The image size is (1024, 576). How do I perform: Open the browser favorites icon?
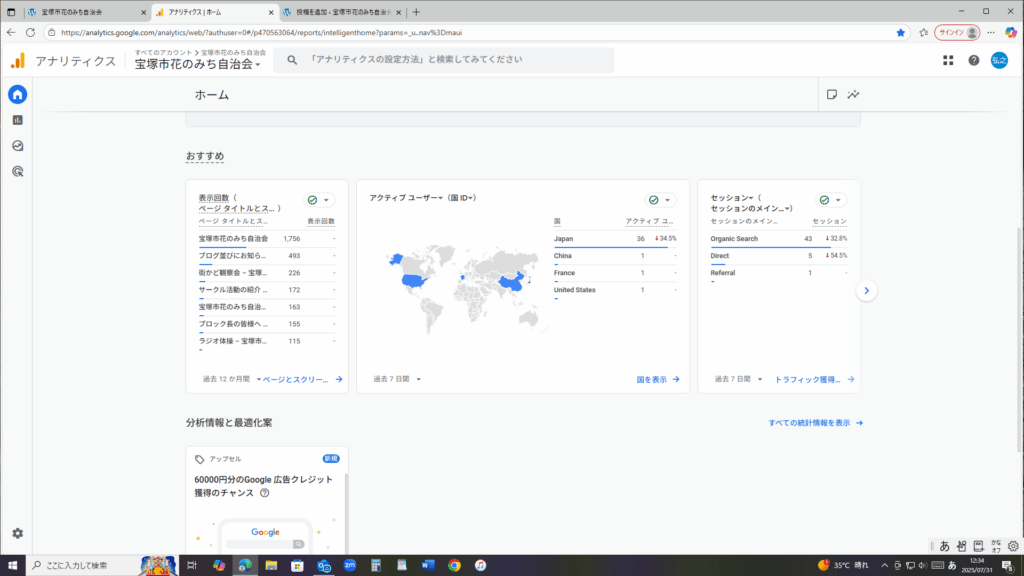tap(923, 33)
